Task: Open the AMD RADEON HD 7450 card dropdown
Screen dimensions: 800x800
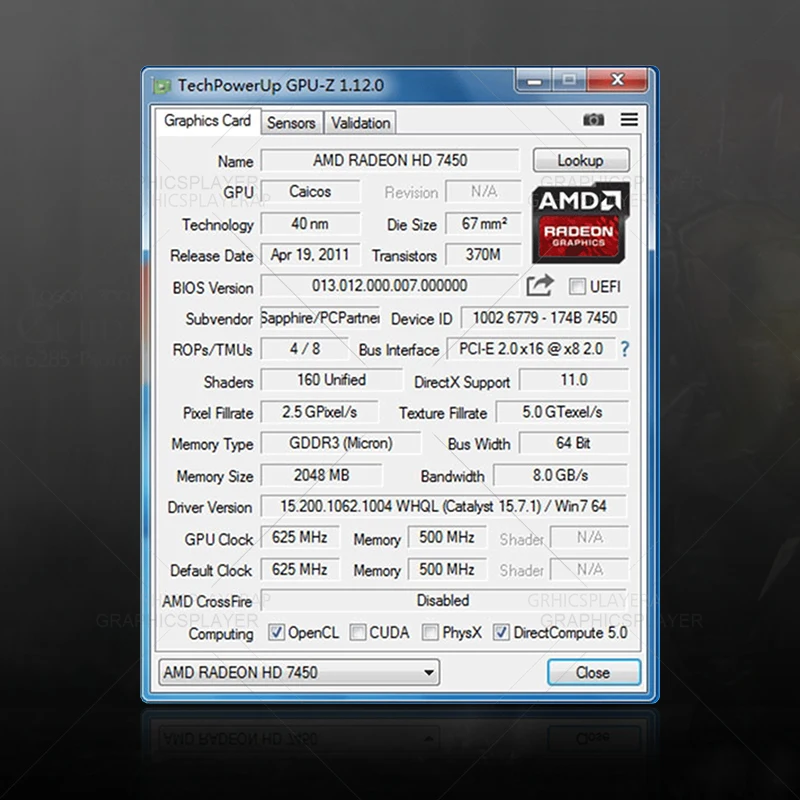Action: (x=299, y=672)
